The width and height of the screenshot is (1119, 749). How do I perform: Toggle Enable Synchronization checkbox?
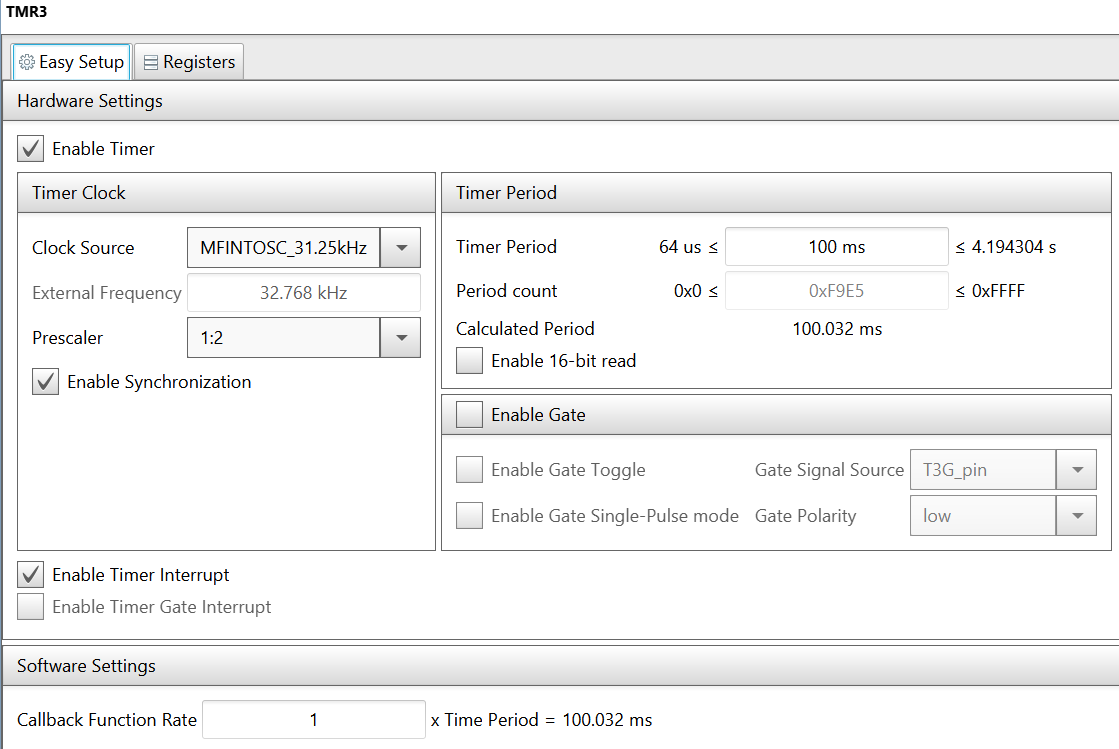(46, 382)
